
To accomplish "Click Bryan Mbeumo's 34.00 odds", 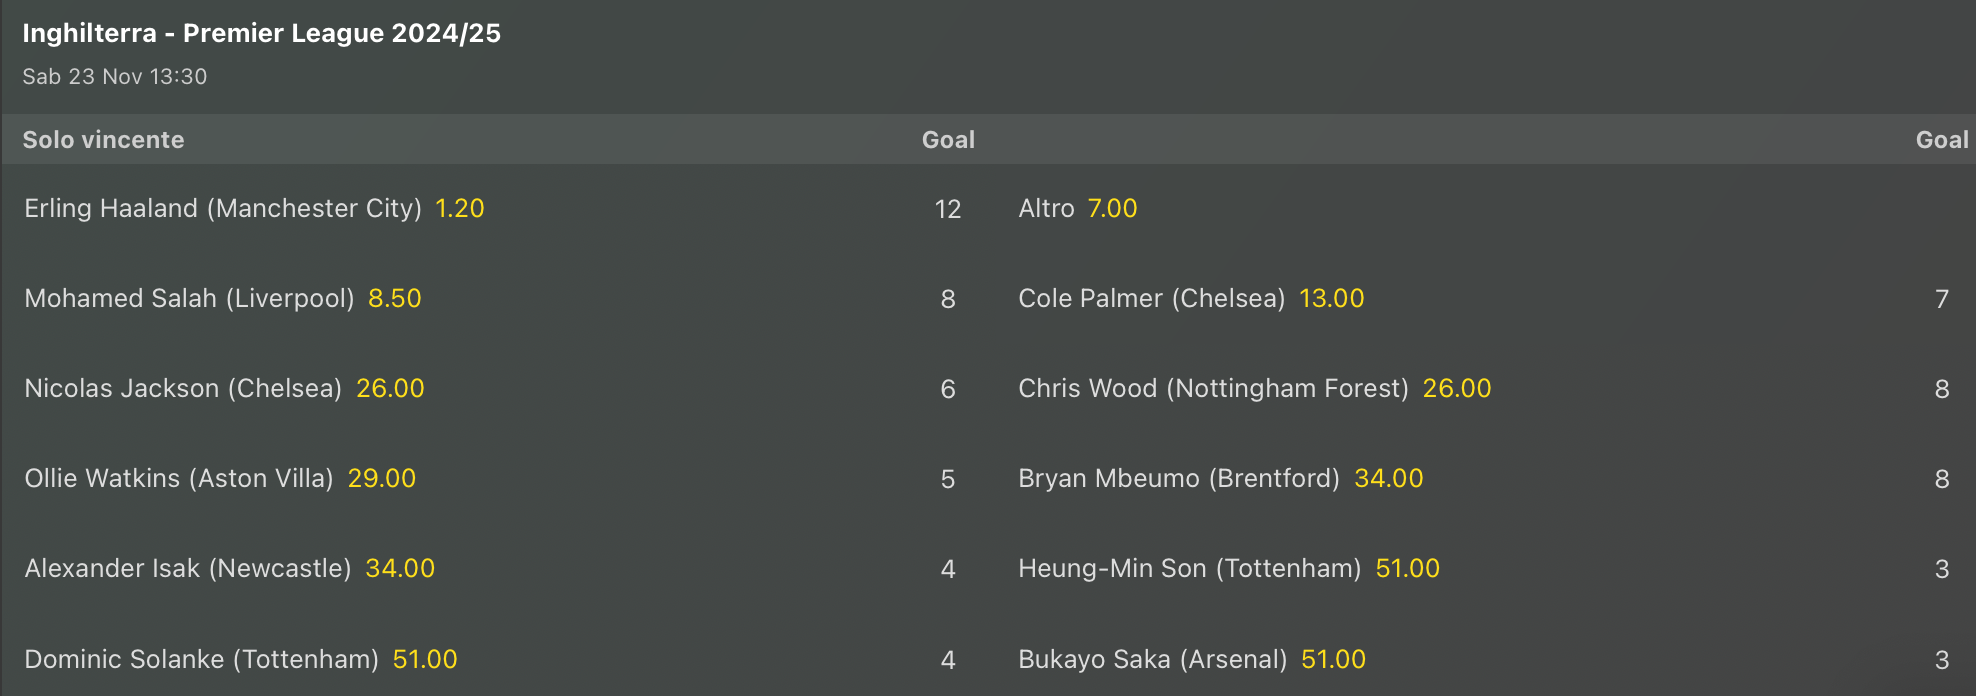I will [x=1390, y=478].
